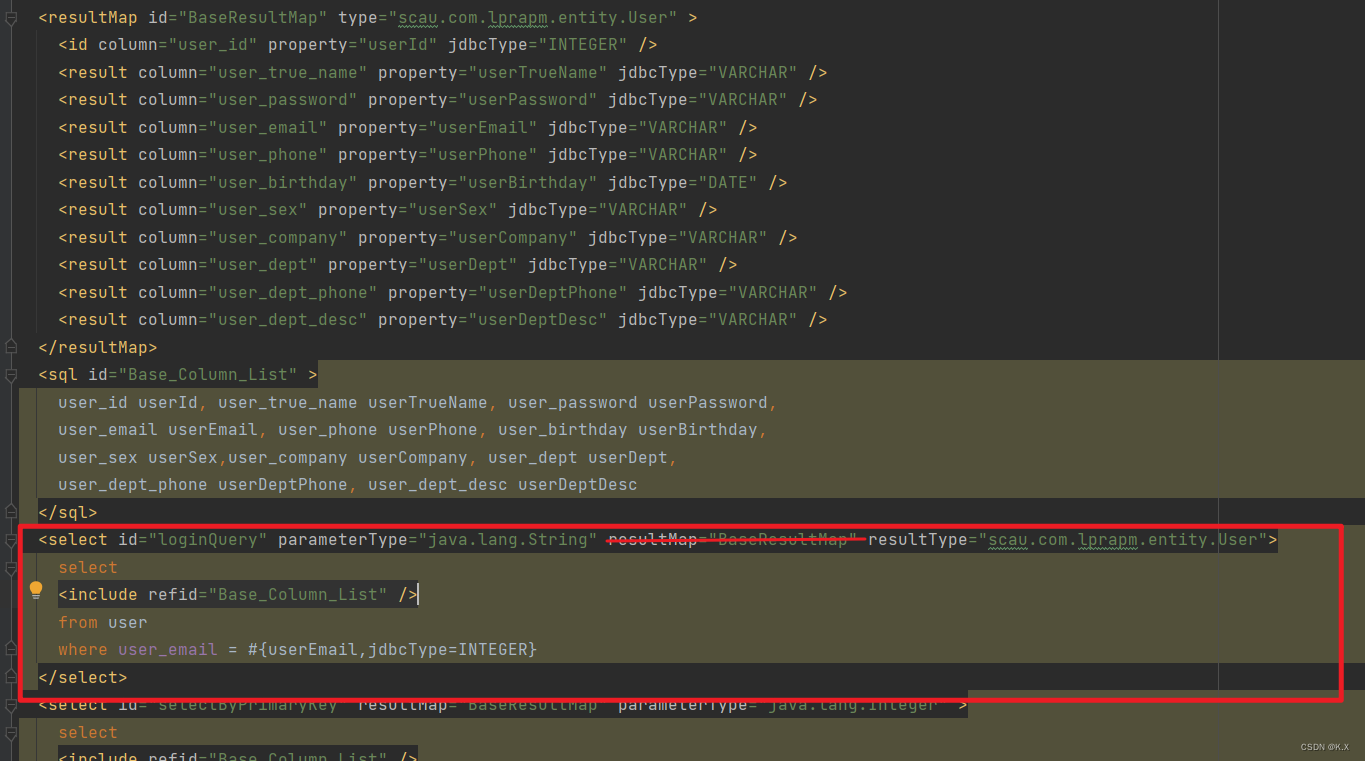Click include refid="Base_Column_List" inside loginQuery

coord(238,595)
